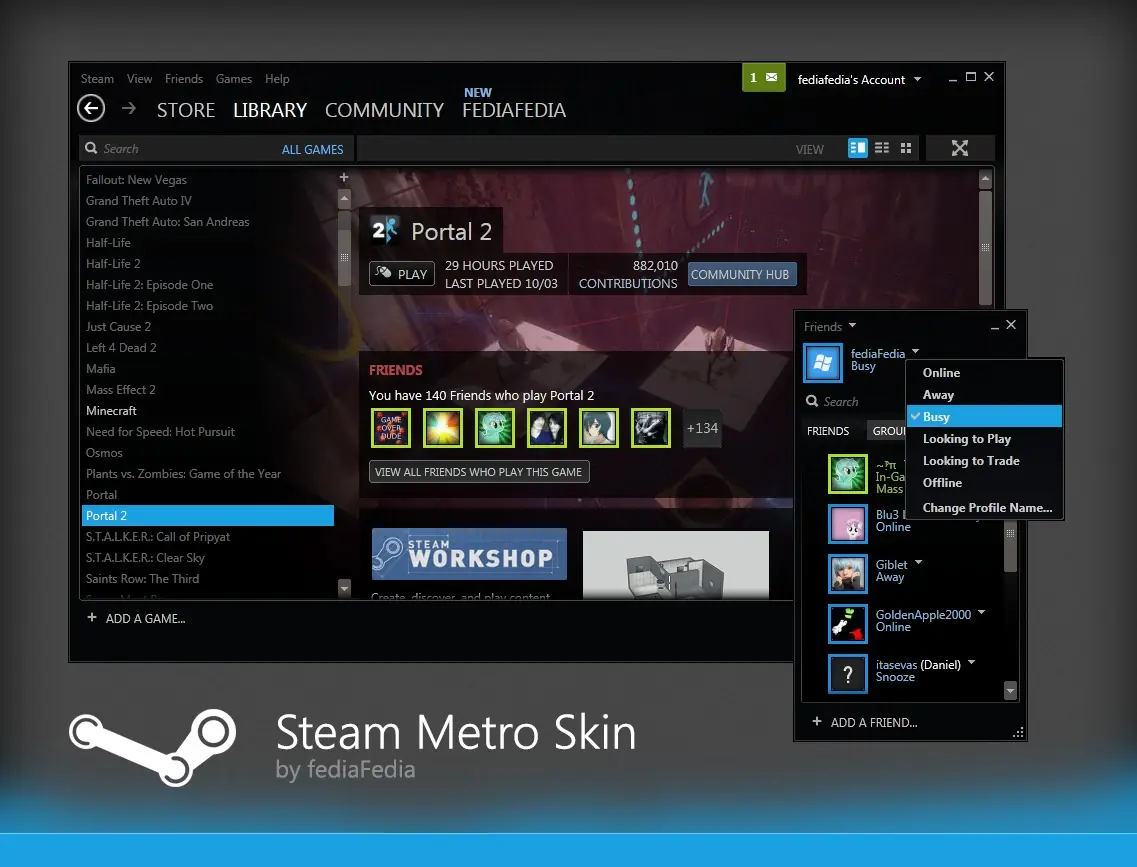Open the Games menu
This screenshot has height=867, width=1137.
pos(233,78)
